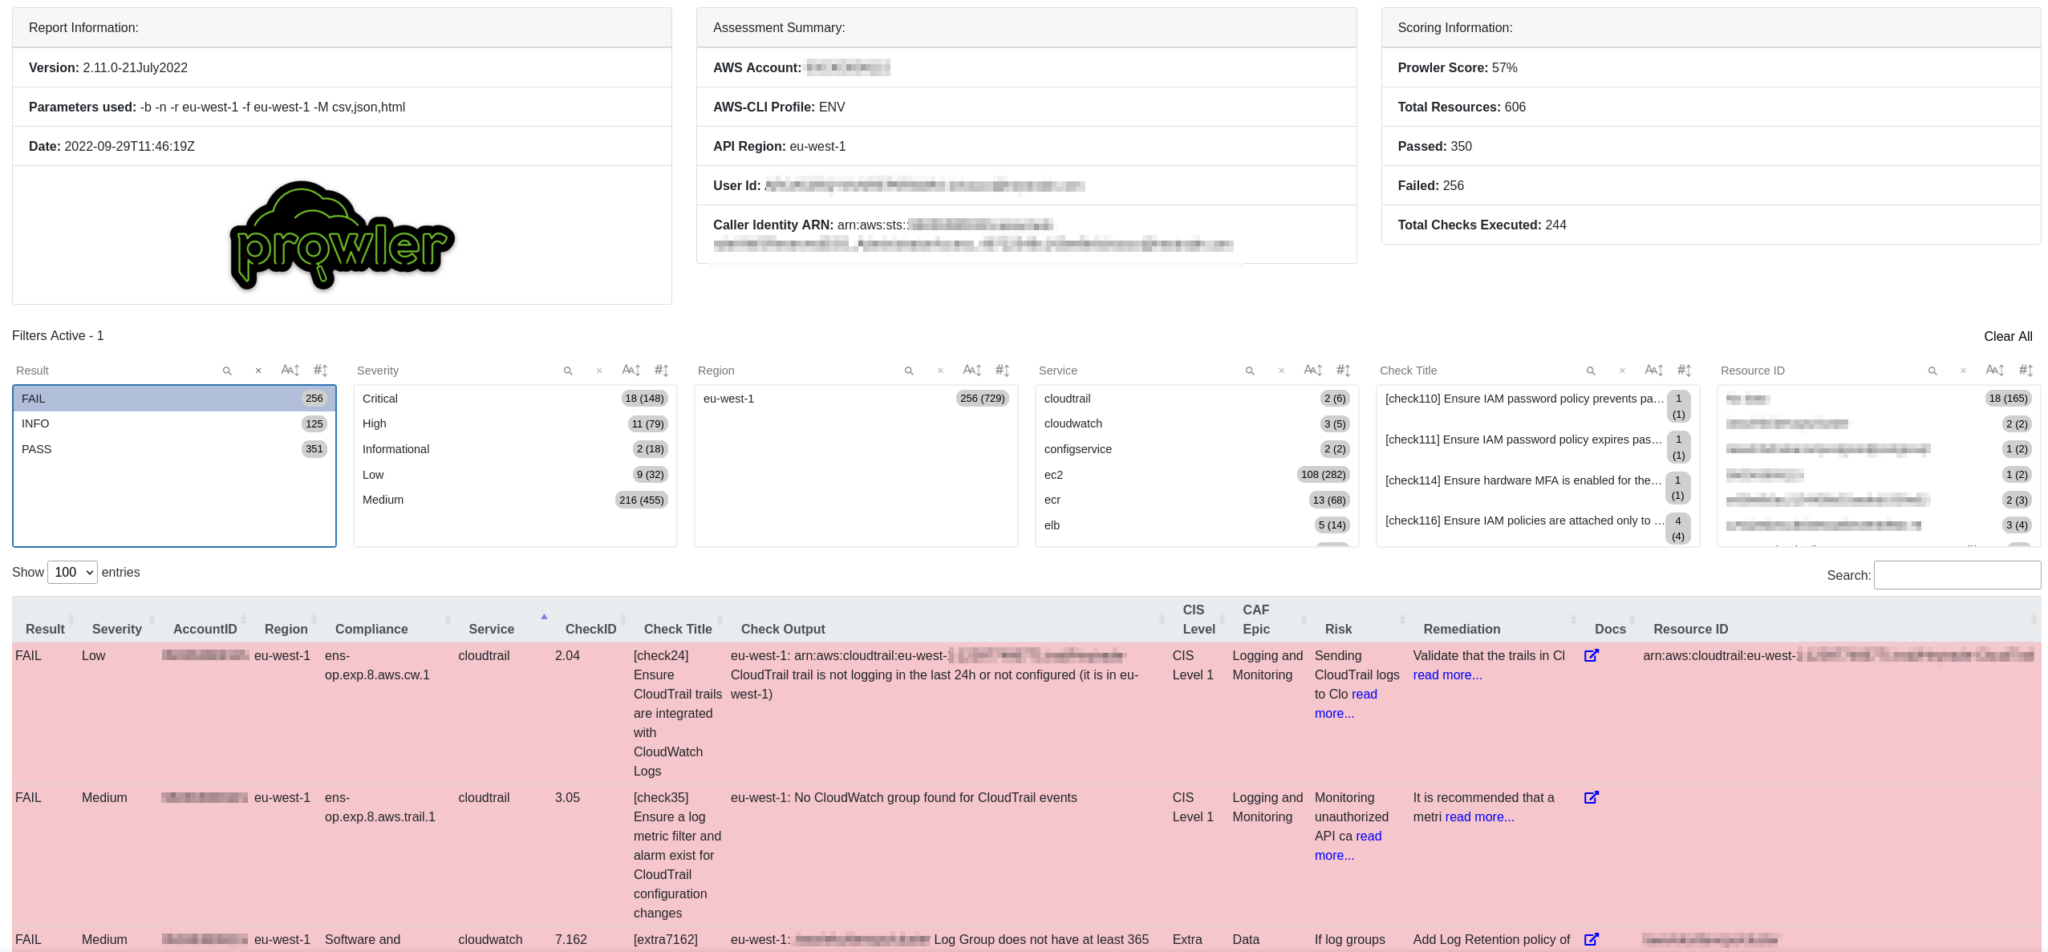This screenshot has width=2048, height=952.
Task: Open the Docs external link for extra7162
Action: (x=1591, y=939)
